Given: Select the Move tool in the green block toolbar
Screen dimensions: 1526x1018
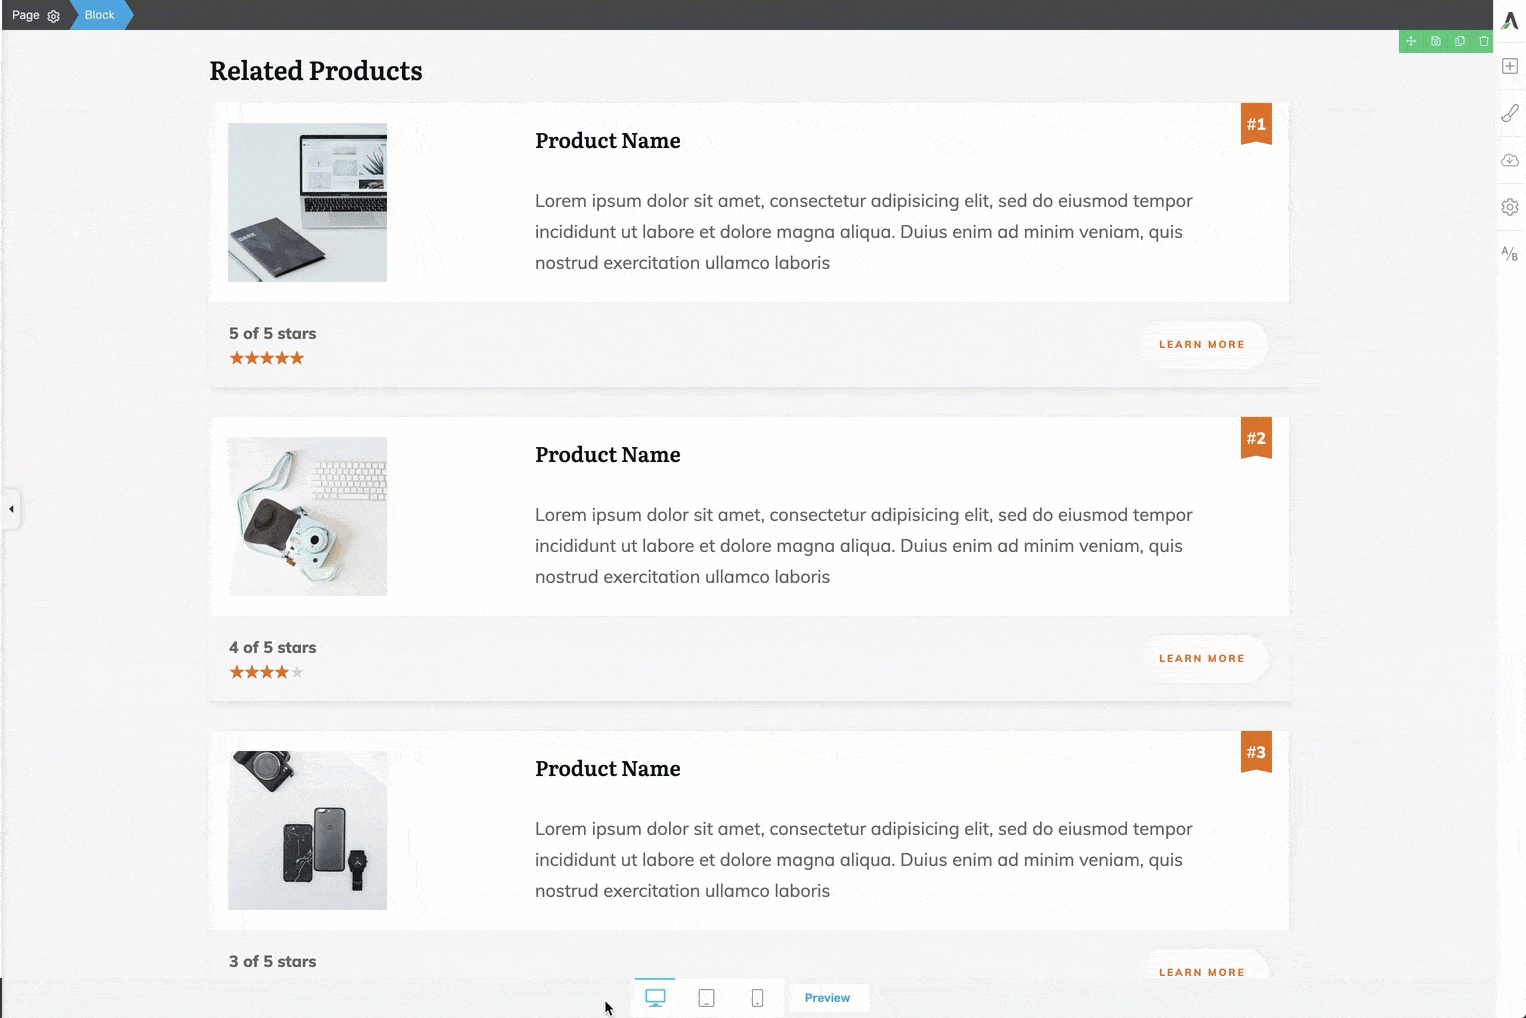Looking at the screenshot, I should click(x=1411, y=41).
